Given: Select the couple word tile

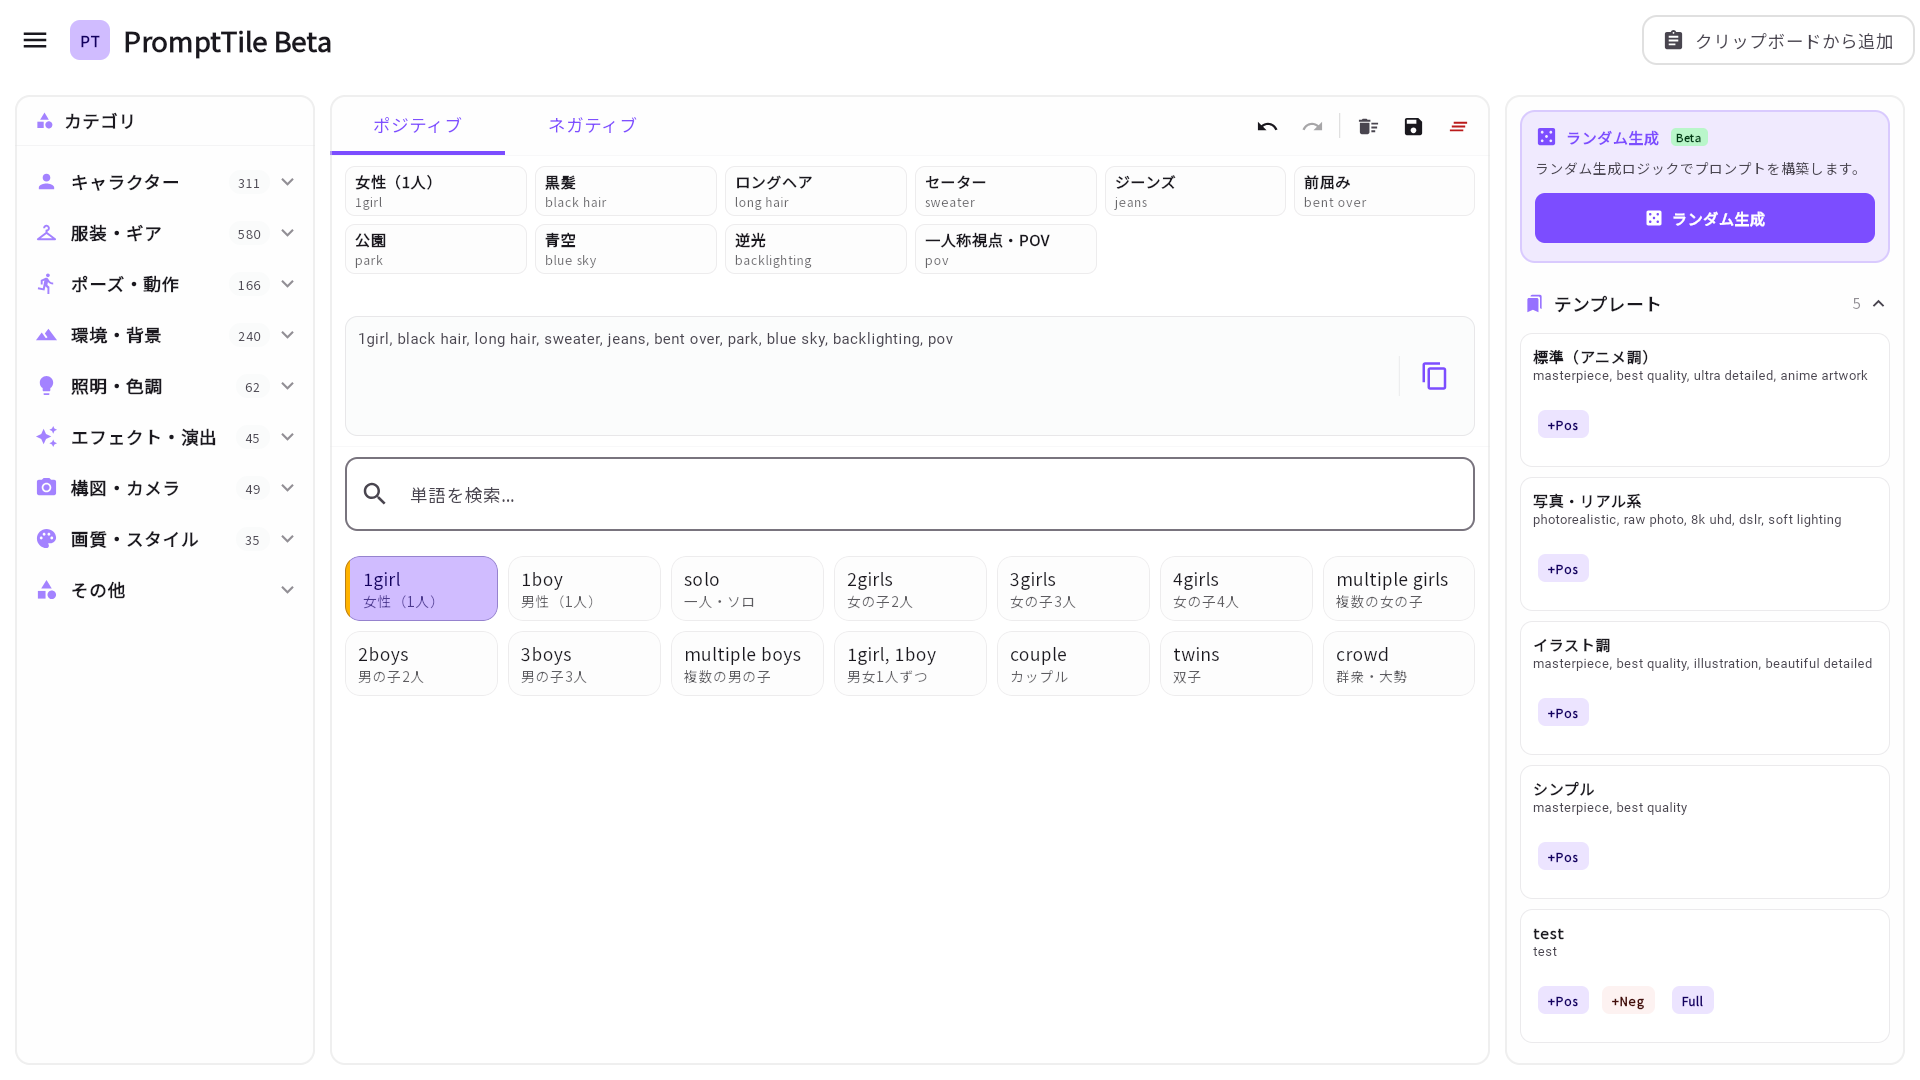Looking at the screenshot, I should [x=1073, y=664].
